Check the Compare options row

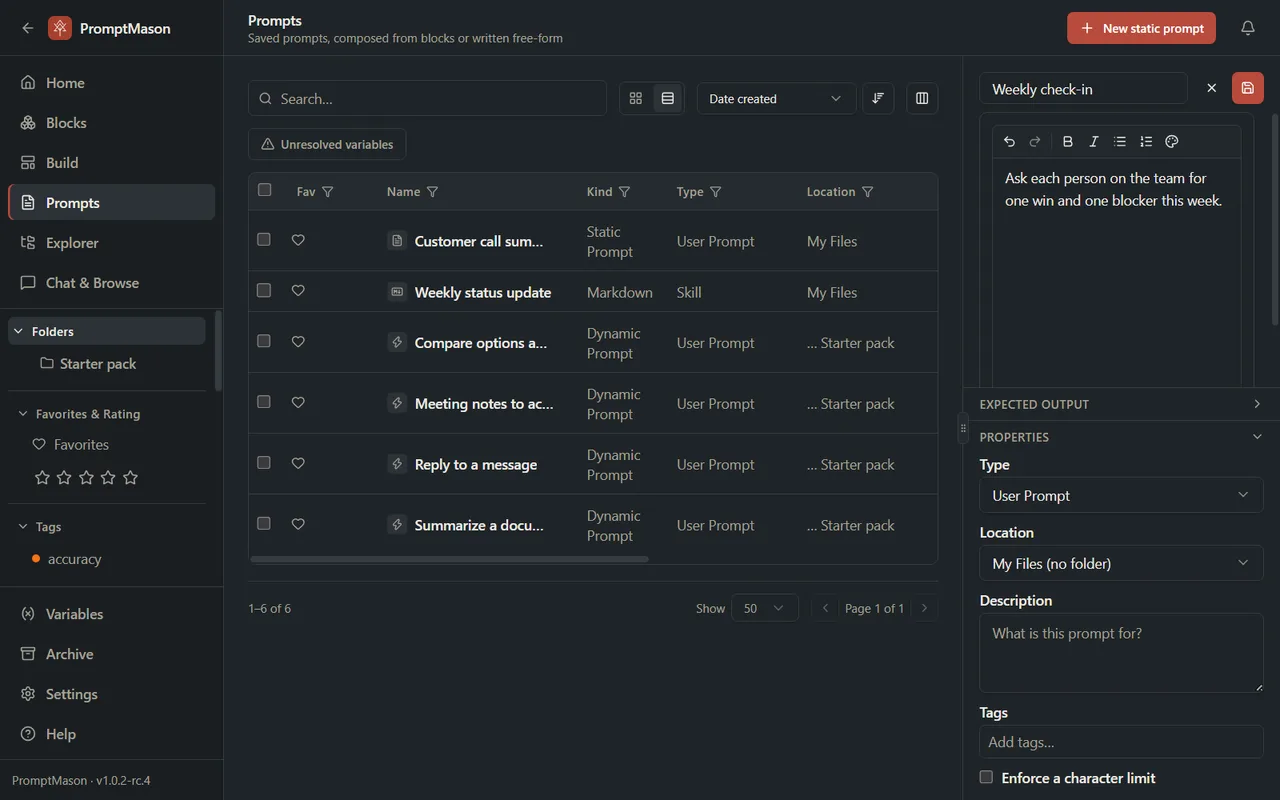[x=264, y=341]
